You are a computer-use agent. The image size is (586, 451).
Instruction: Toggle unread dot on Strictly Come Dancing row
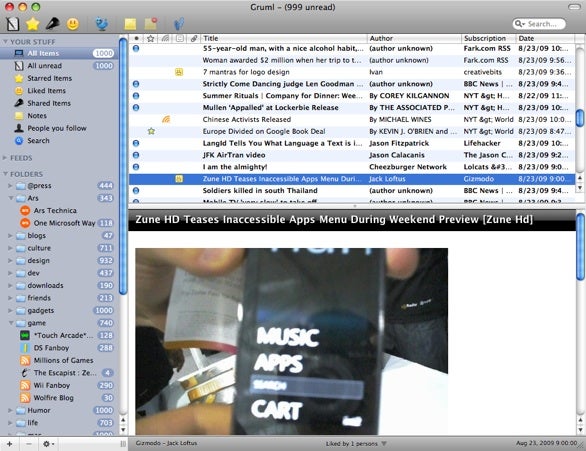coord(136,84)
